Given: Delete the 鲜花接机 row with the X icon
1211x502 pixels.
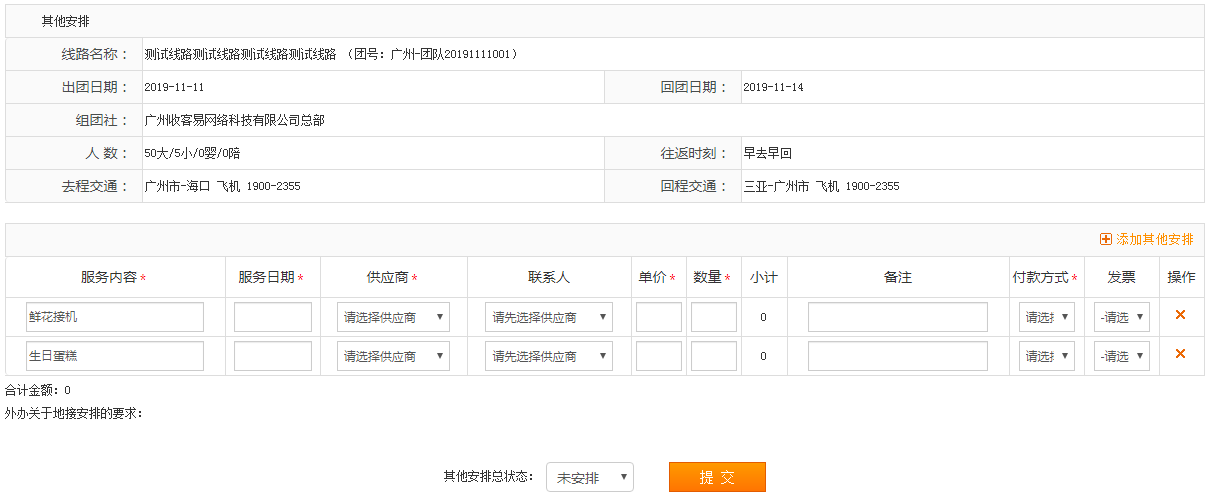Looking at the screenshot, I should pos(1180,315).
